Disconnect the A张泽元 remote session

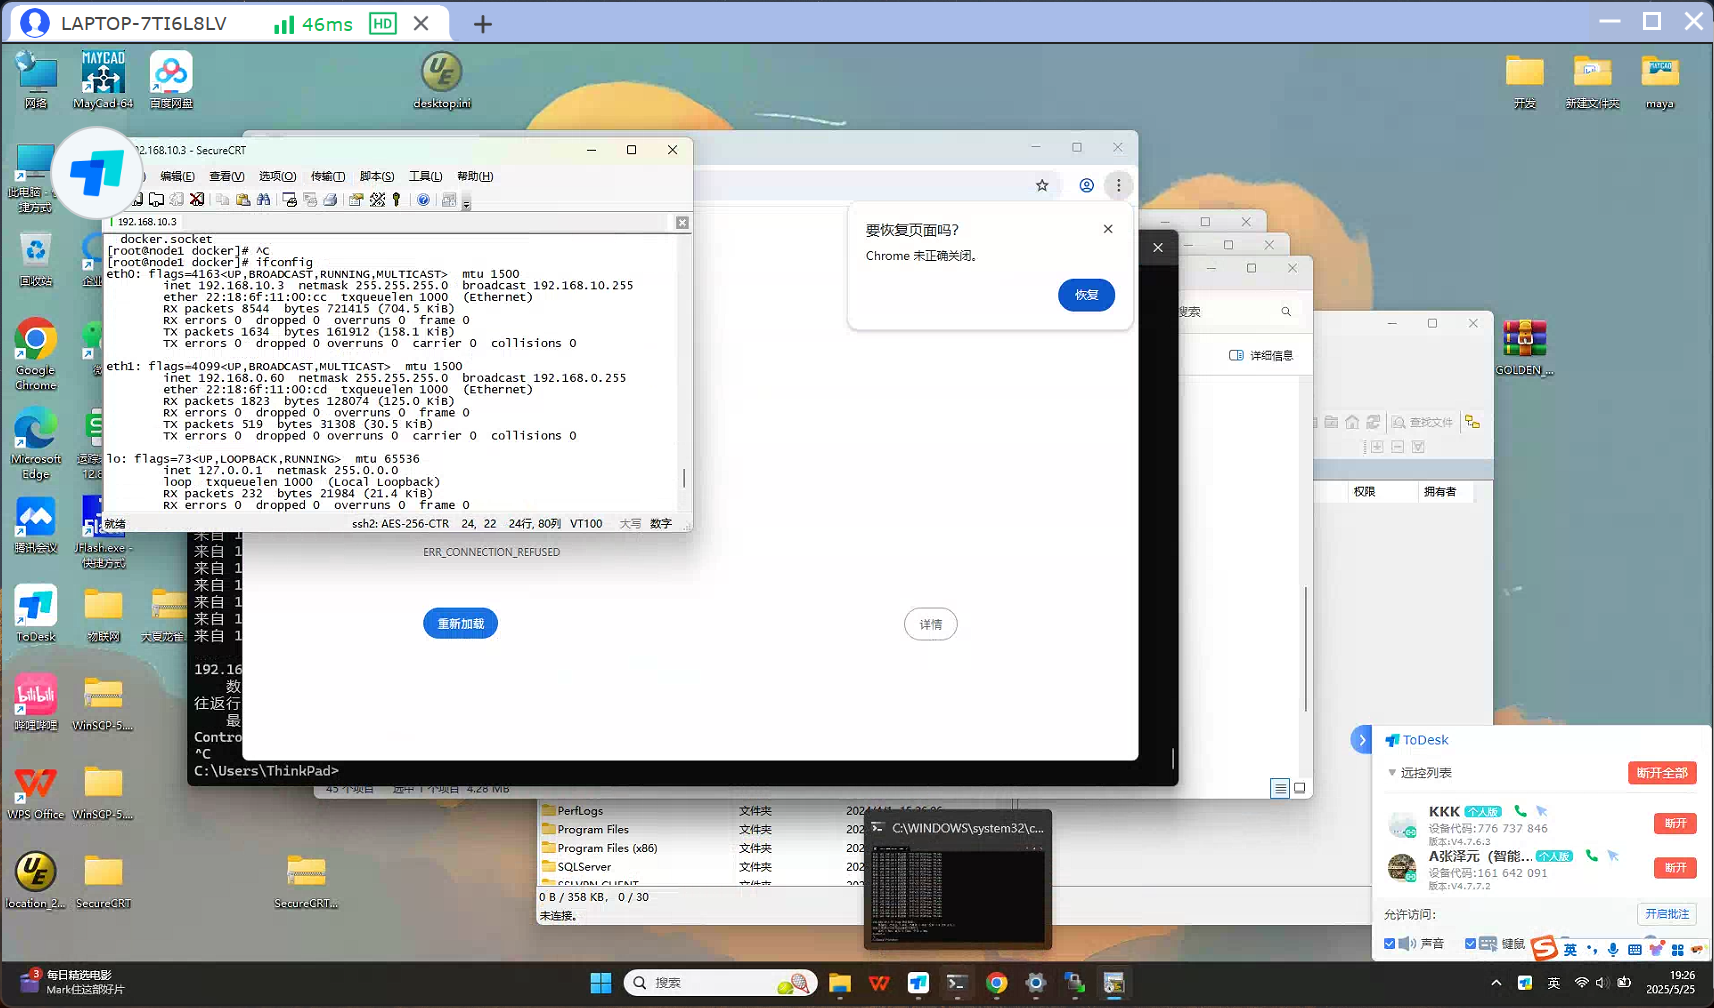(1675, 868)
